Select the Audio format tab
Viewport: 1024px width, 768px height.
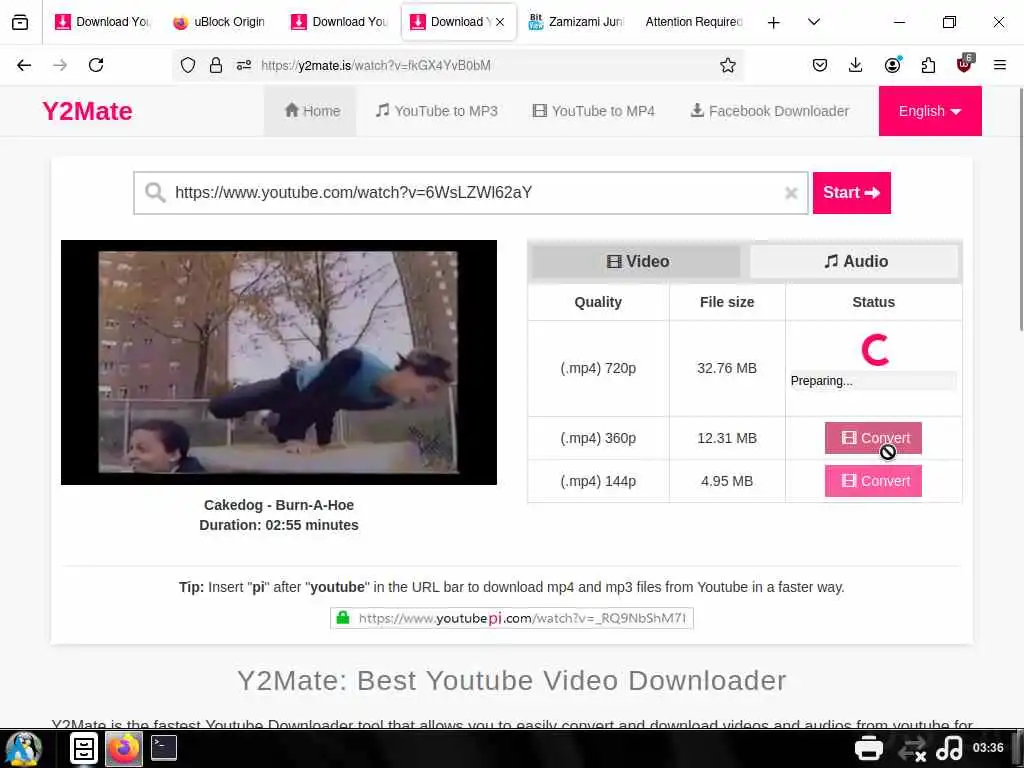point(856,261)
